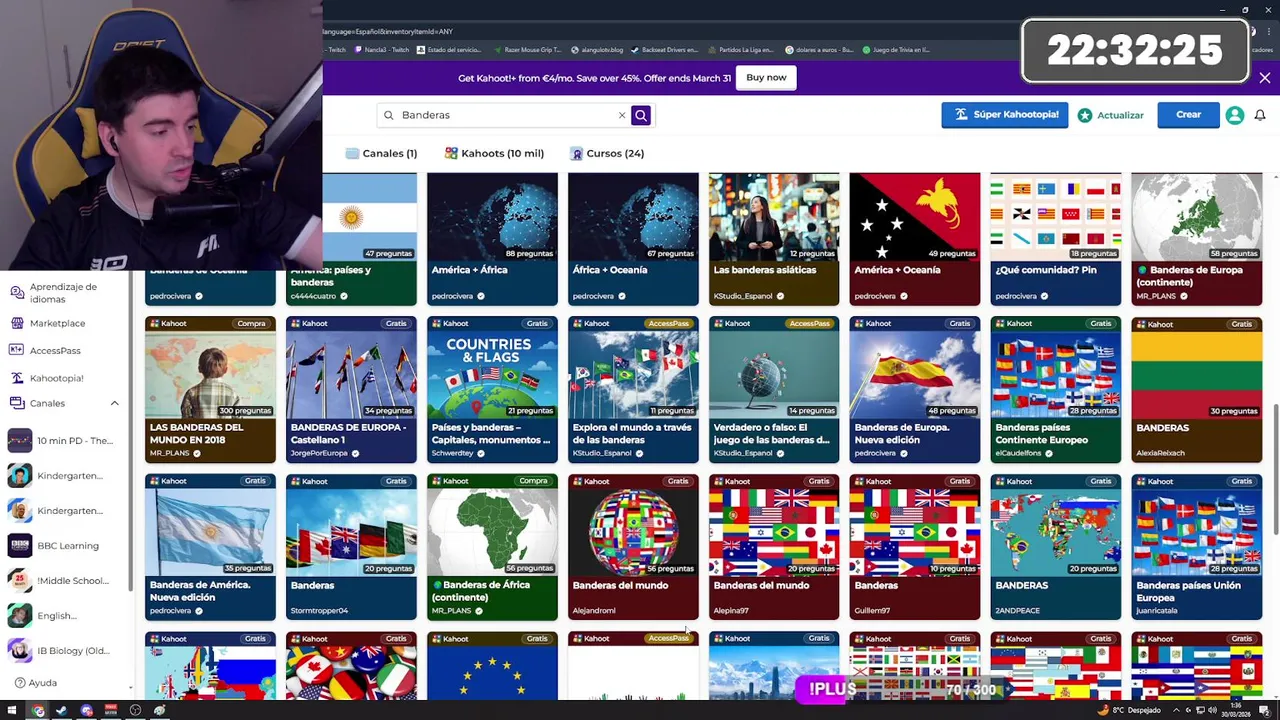Screen dimensions: 1280x720
Task: Open América + Oceanía kahoot card
Action: (x=915, y=240)
